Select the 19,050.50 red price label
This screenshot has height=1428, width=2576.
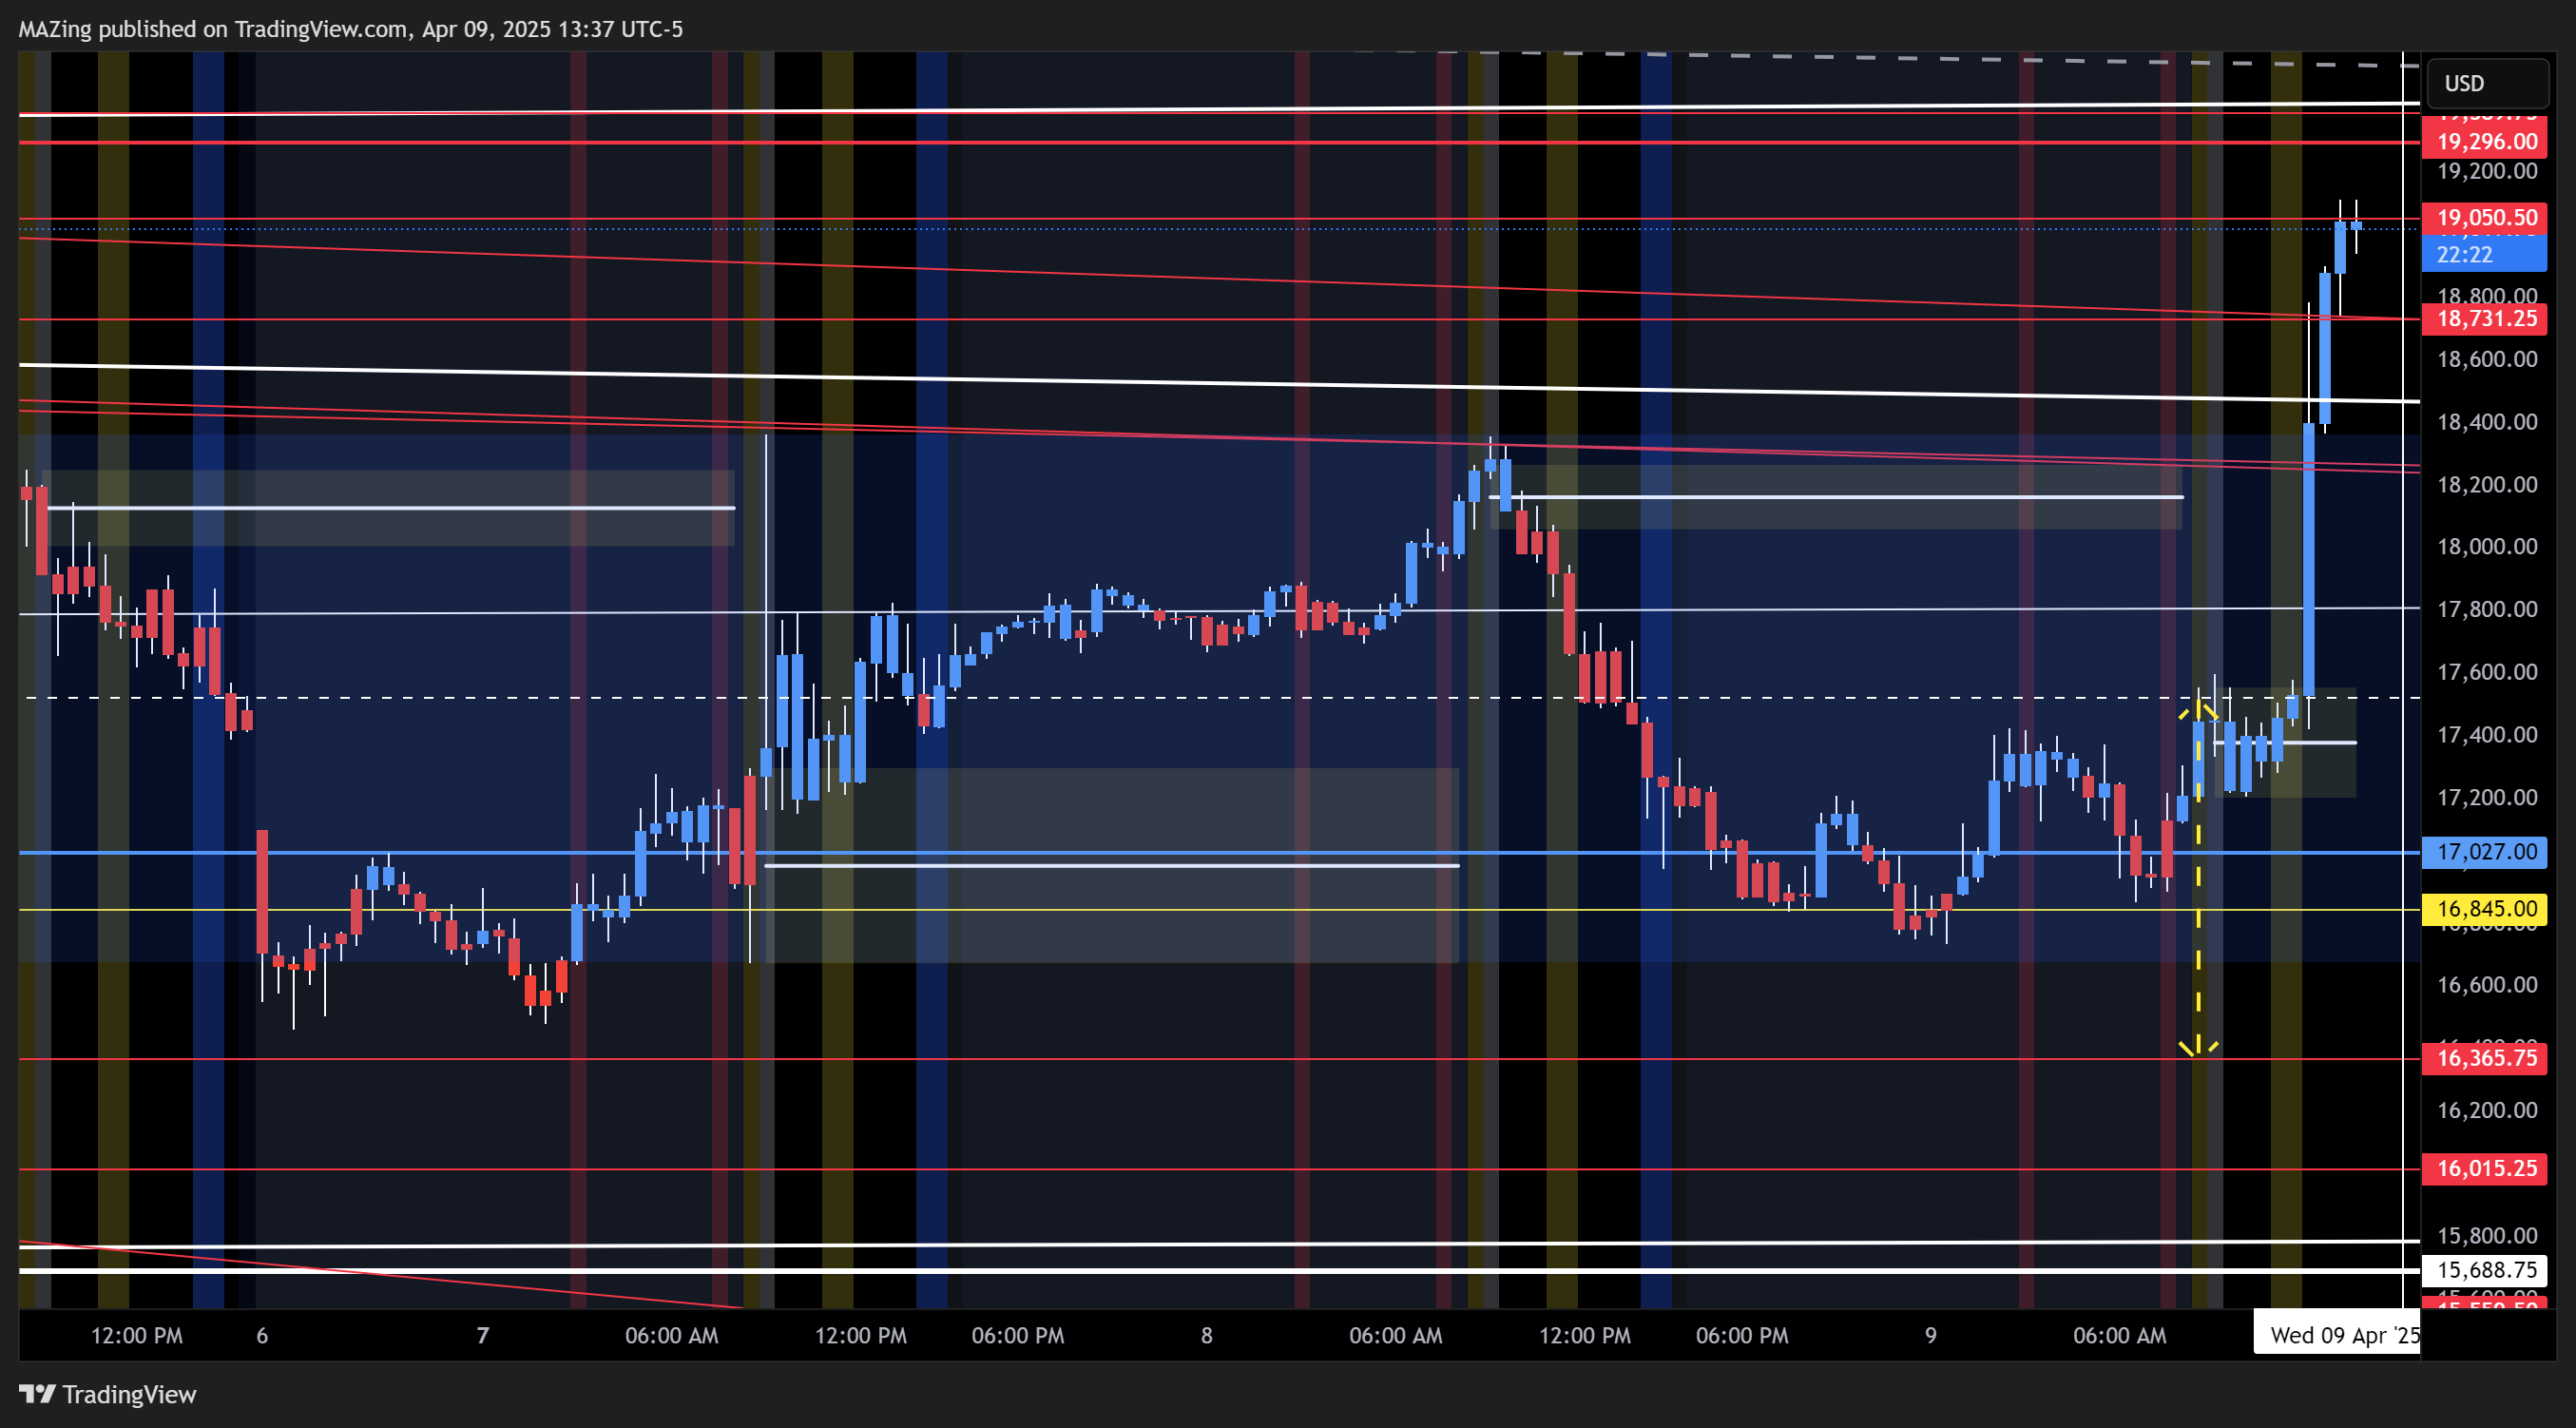(2484, 217)
